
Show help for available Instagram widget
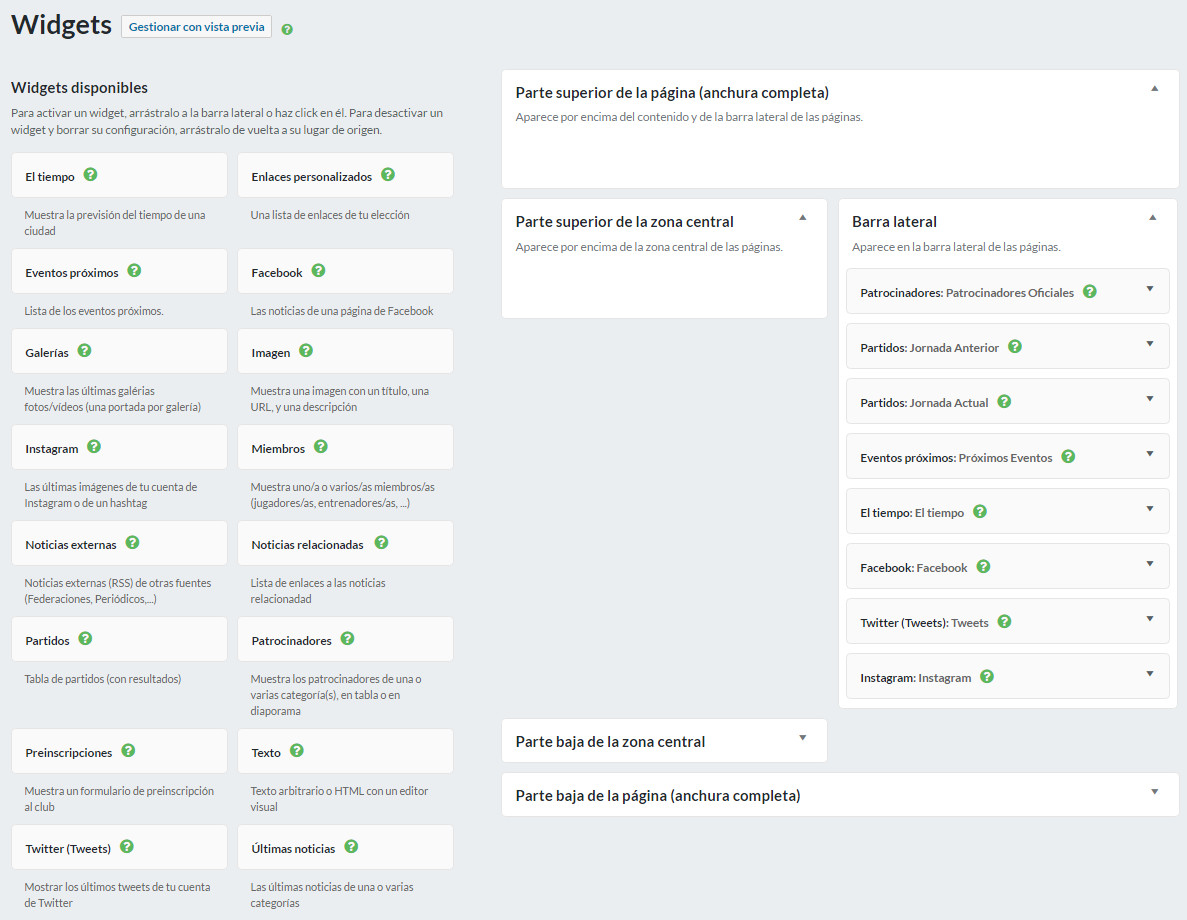click(94, 447)
